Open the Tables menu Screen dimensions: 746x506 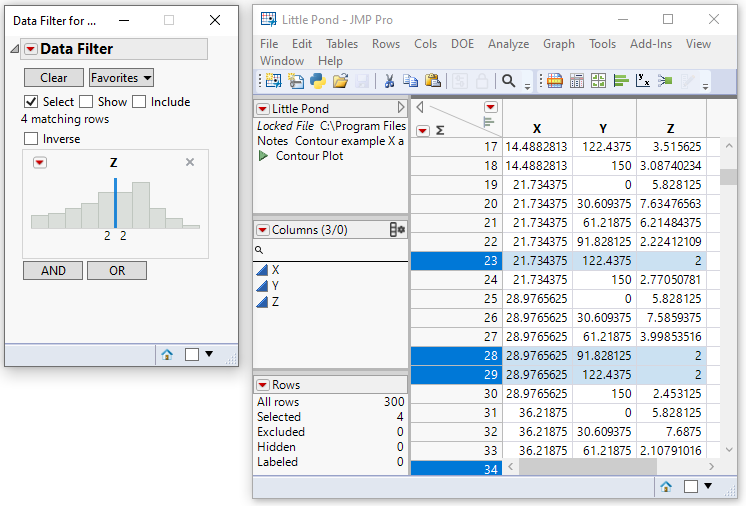[342, 44]
